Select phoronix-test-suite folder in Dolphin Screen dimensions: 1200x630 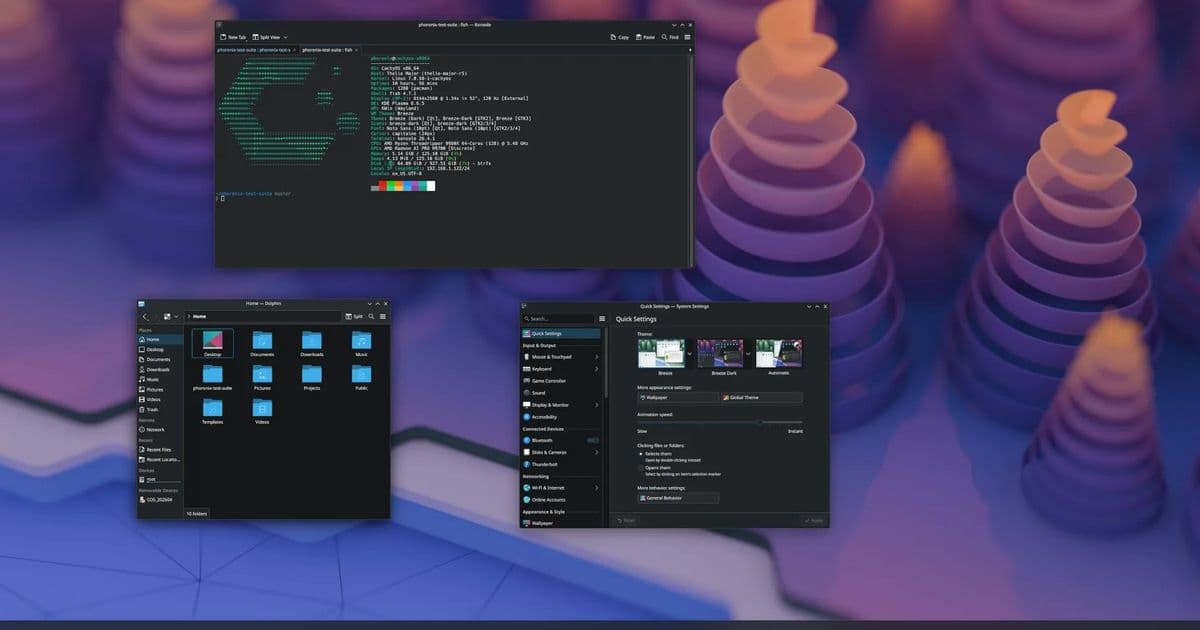[x=212, y=377]
